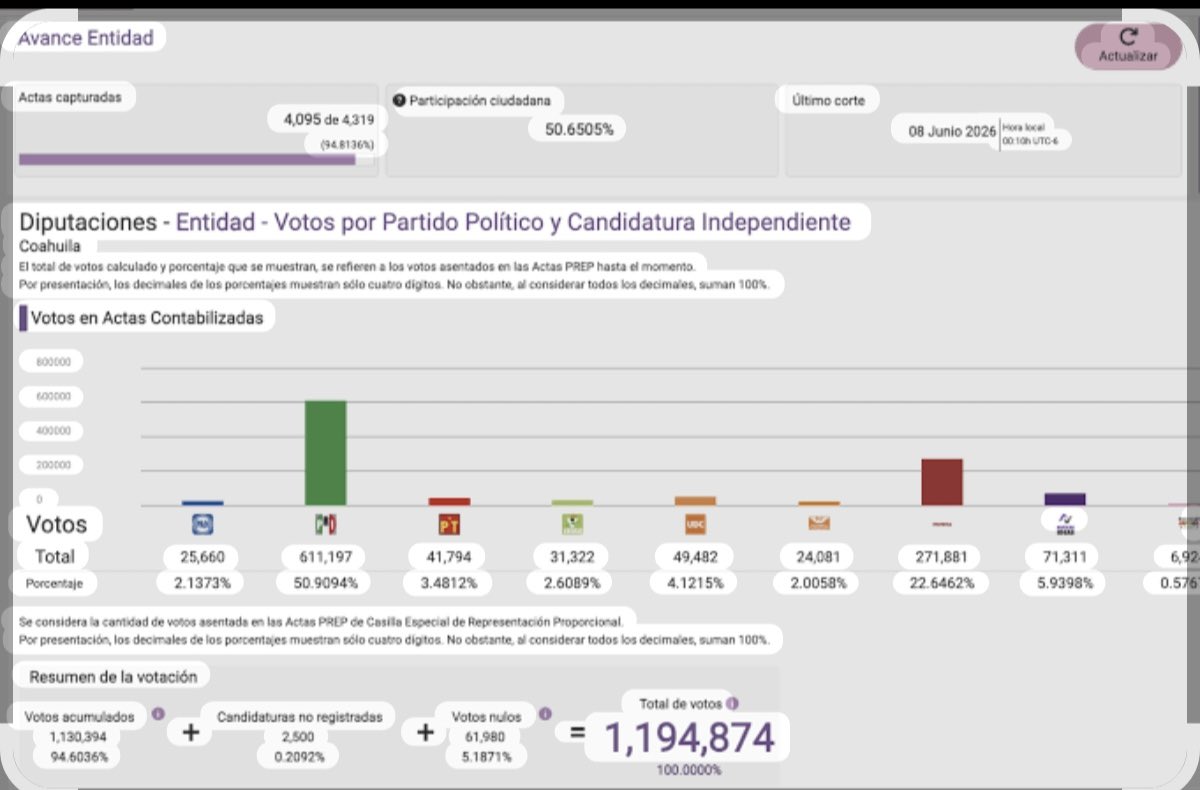Click the Resumen de la votación heading
The width and height of the screenshot is (1200, 790).
[x=113, y=677]
